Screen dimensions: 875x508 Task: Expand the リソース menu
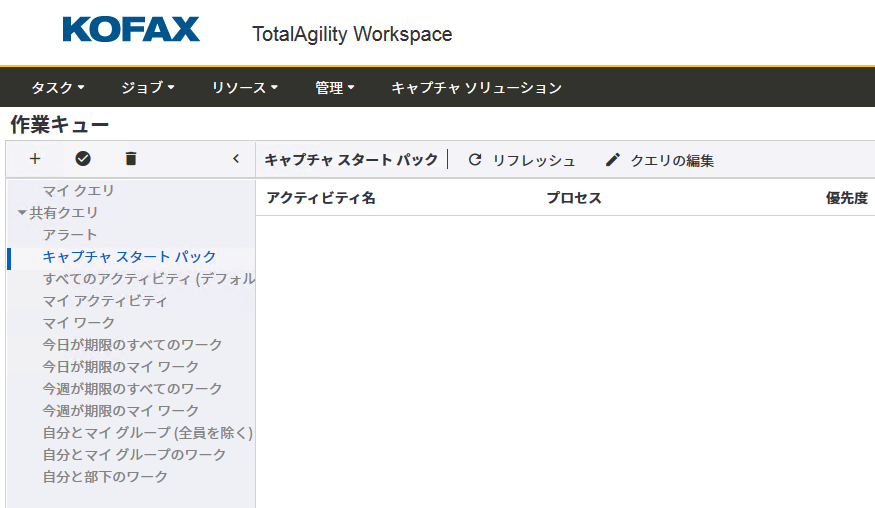(x=244, y=88)
